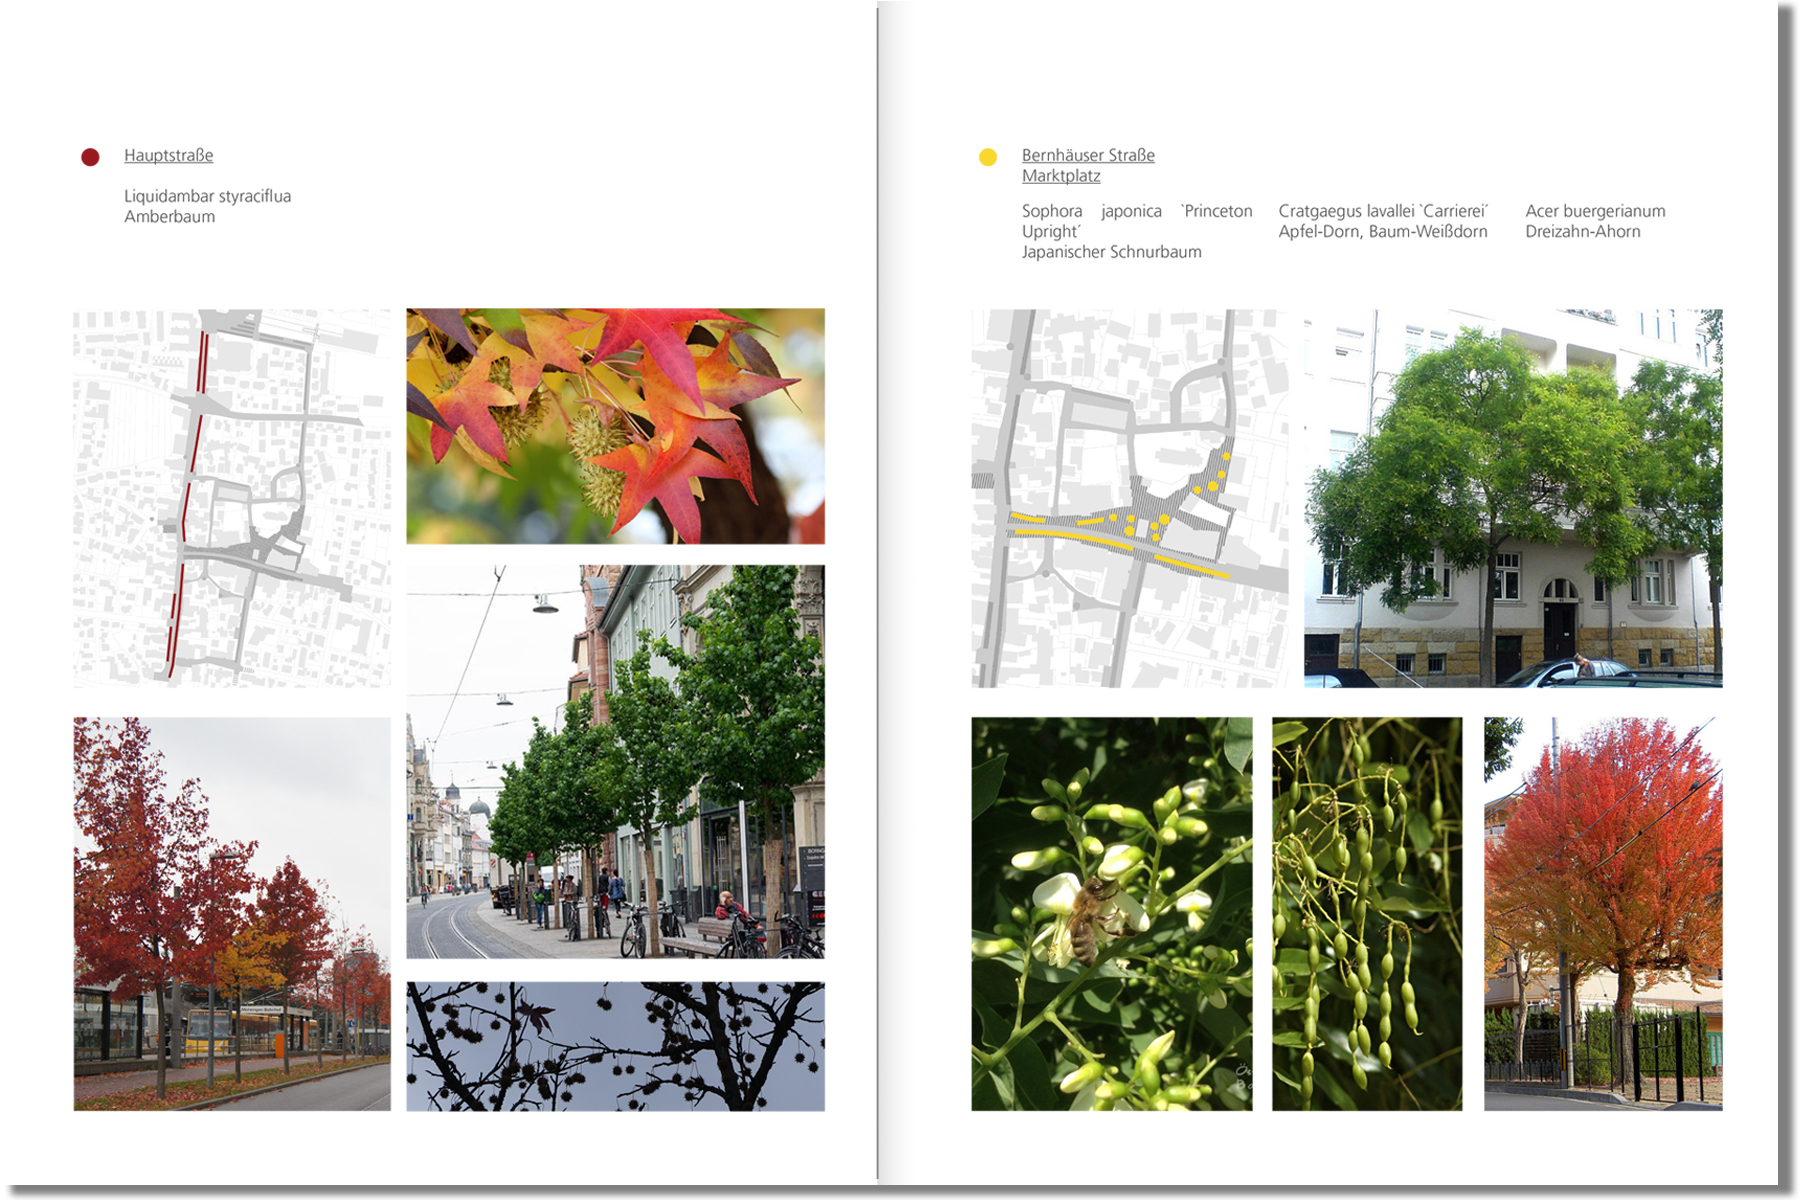Click the red dot beside Hauptstraße
The image size is (1800, 1200).
90,157
